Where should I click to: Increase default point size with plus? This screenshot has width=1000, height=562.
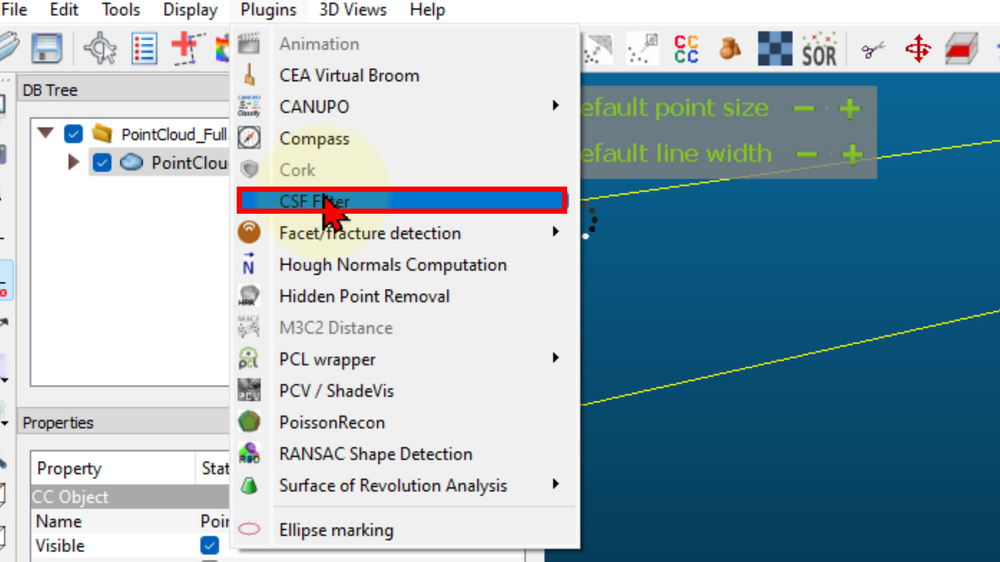(849, 108)
